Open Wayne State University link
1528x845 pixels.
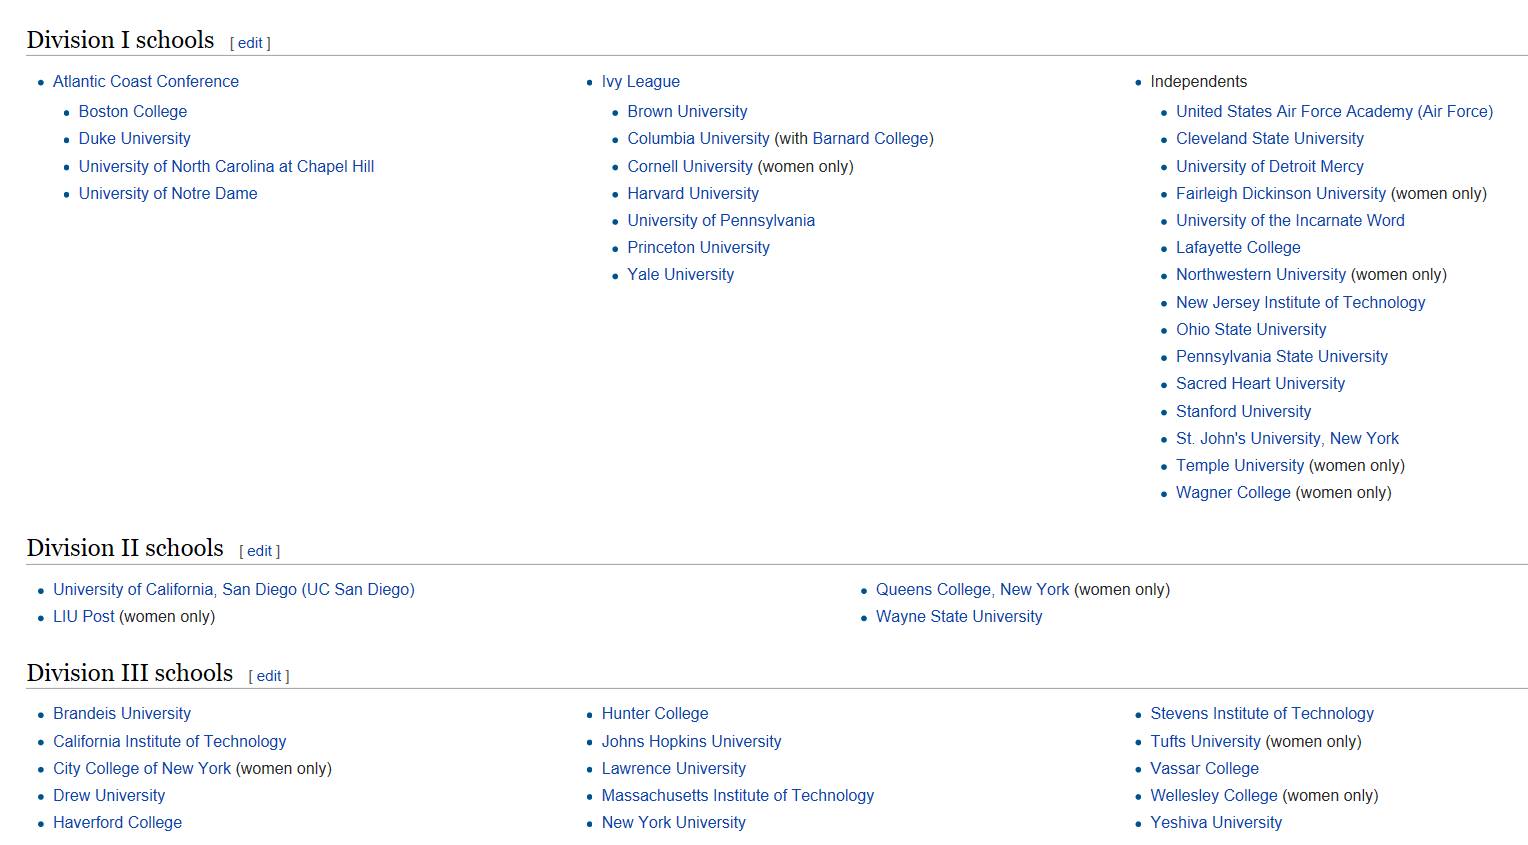coord(959,617)
